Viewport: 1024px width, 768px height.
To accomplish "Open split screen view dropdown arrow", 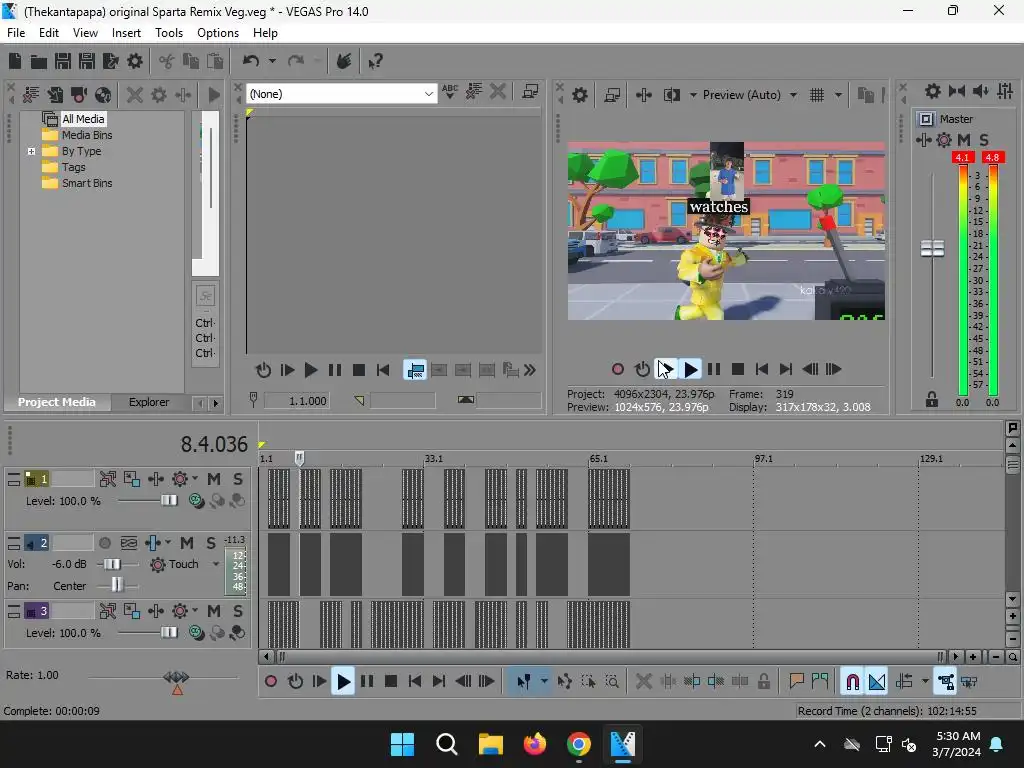I will coord(693,95).
